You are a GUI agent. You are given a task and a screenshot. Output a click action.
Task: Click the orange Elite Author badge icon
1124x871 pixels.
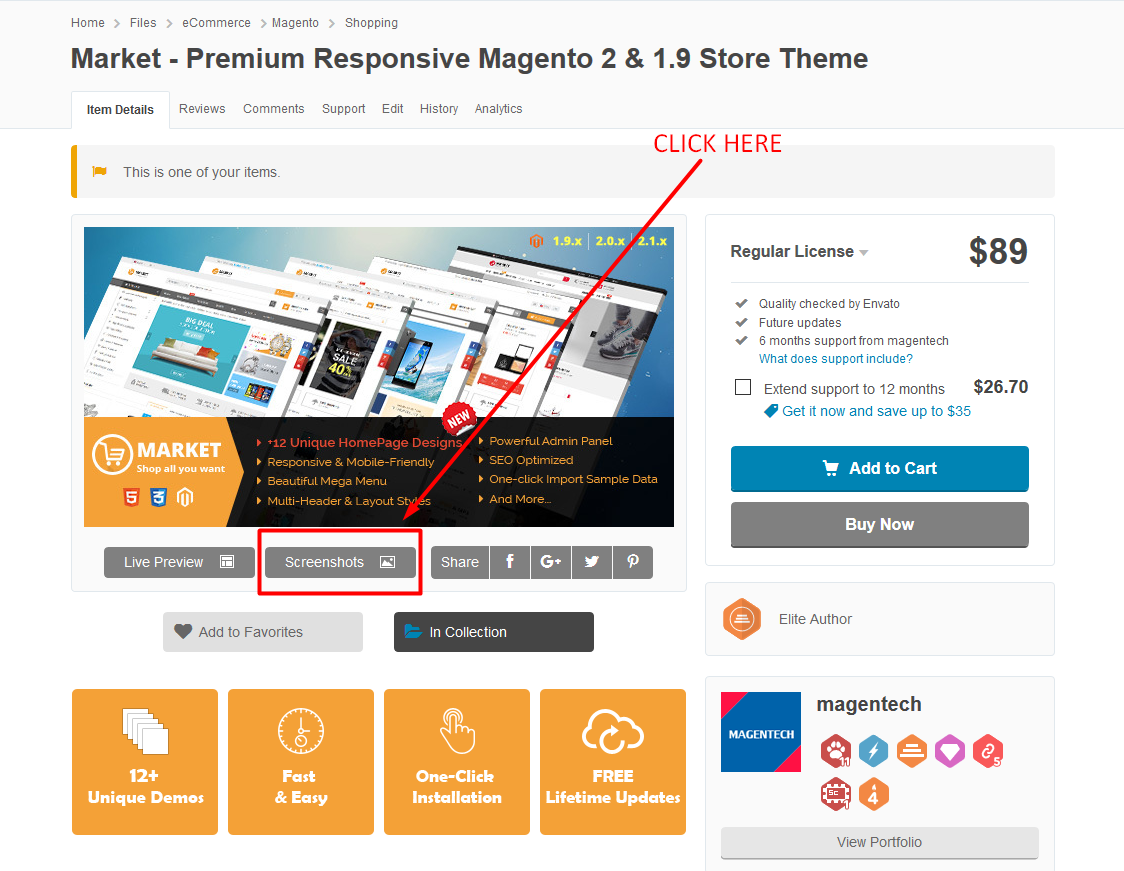[742, 619]
